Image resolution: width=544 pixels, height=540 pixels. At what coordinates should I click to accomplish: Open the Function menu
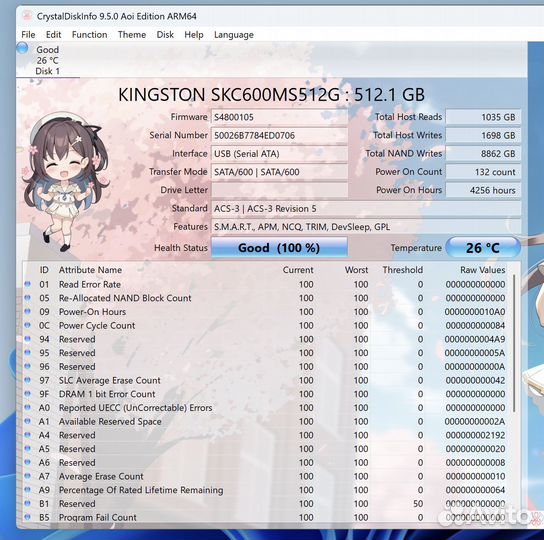click(x=90, y=35)
